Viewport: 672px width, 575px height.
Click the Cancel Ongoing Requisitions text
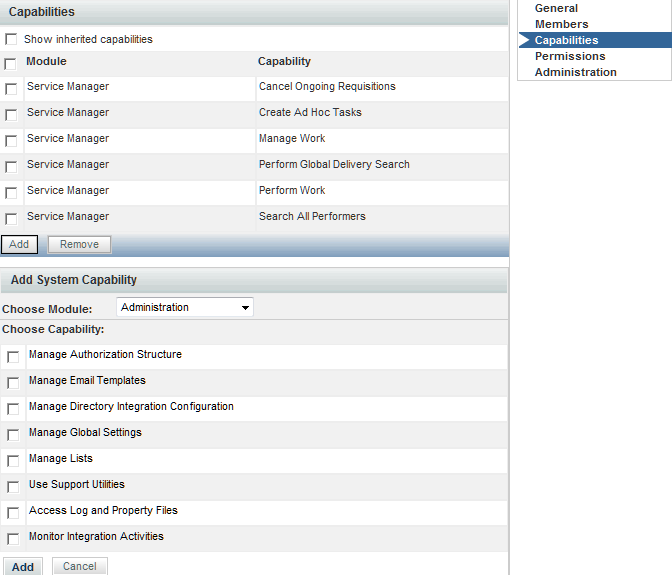pos(327,87)
